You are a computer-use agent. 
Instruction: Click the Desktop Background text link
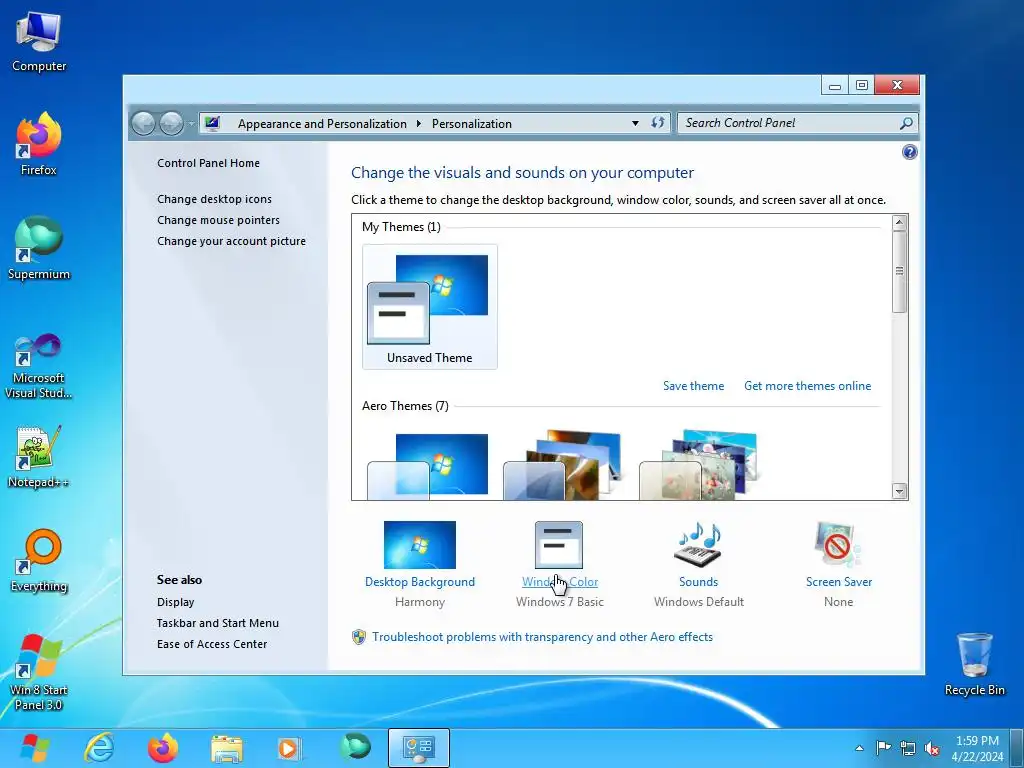(419, 582)
